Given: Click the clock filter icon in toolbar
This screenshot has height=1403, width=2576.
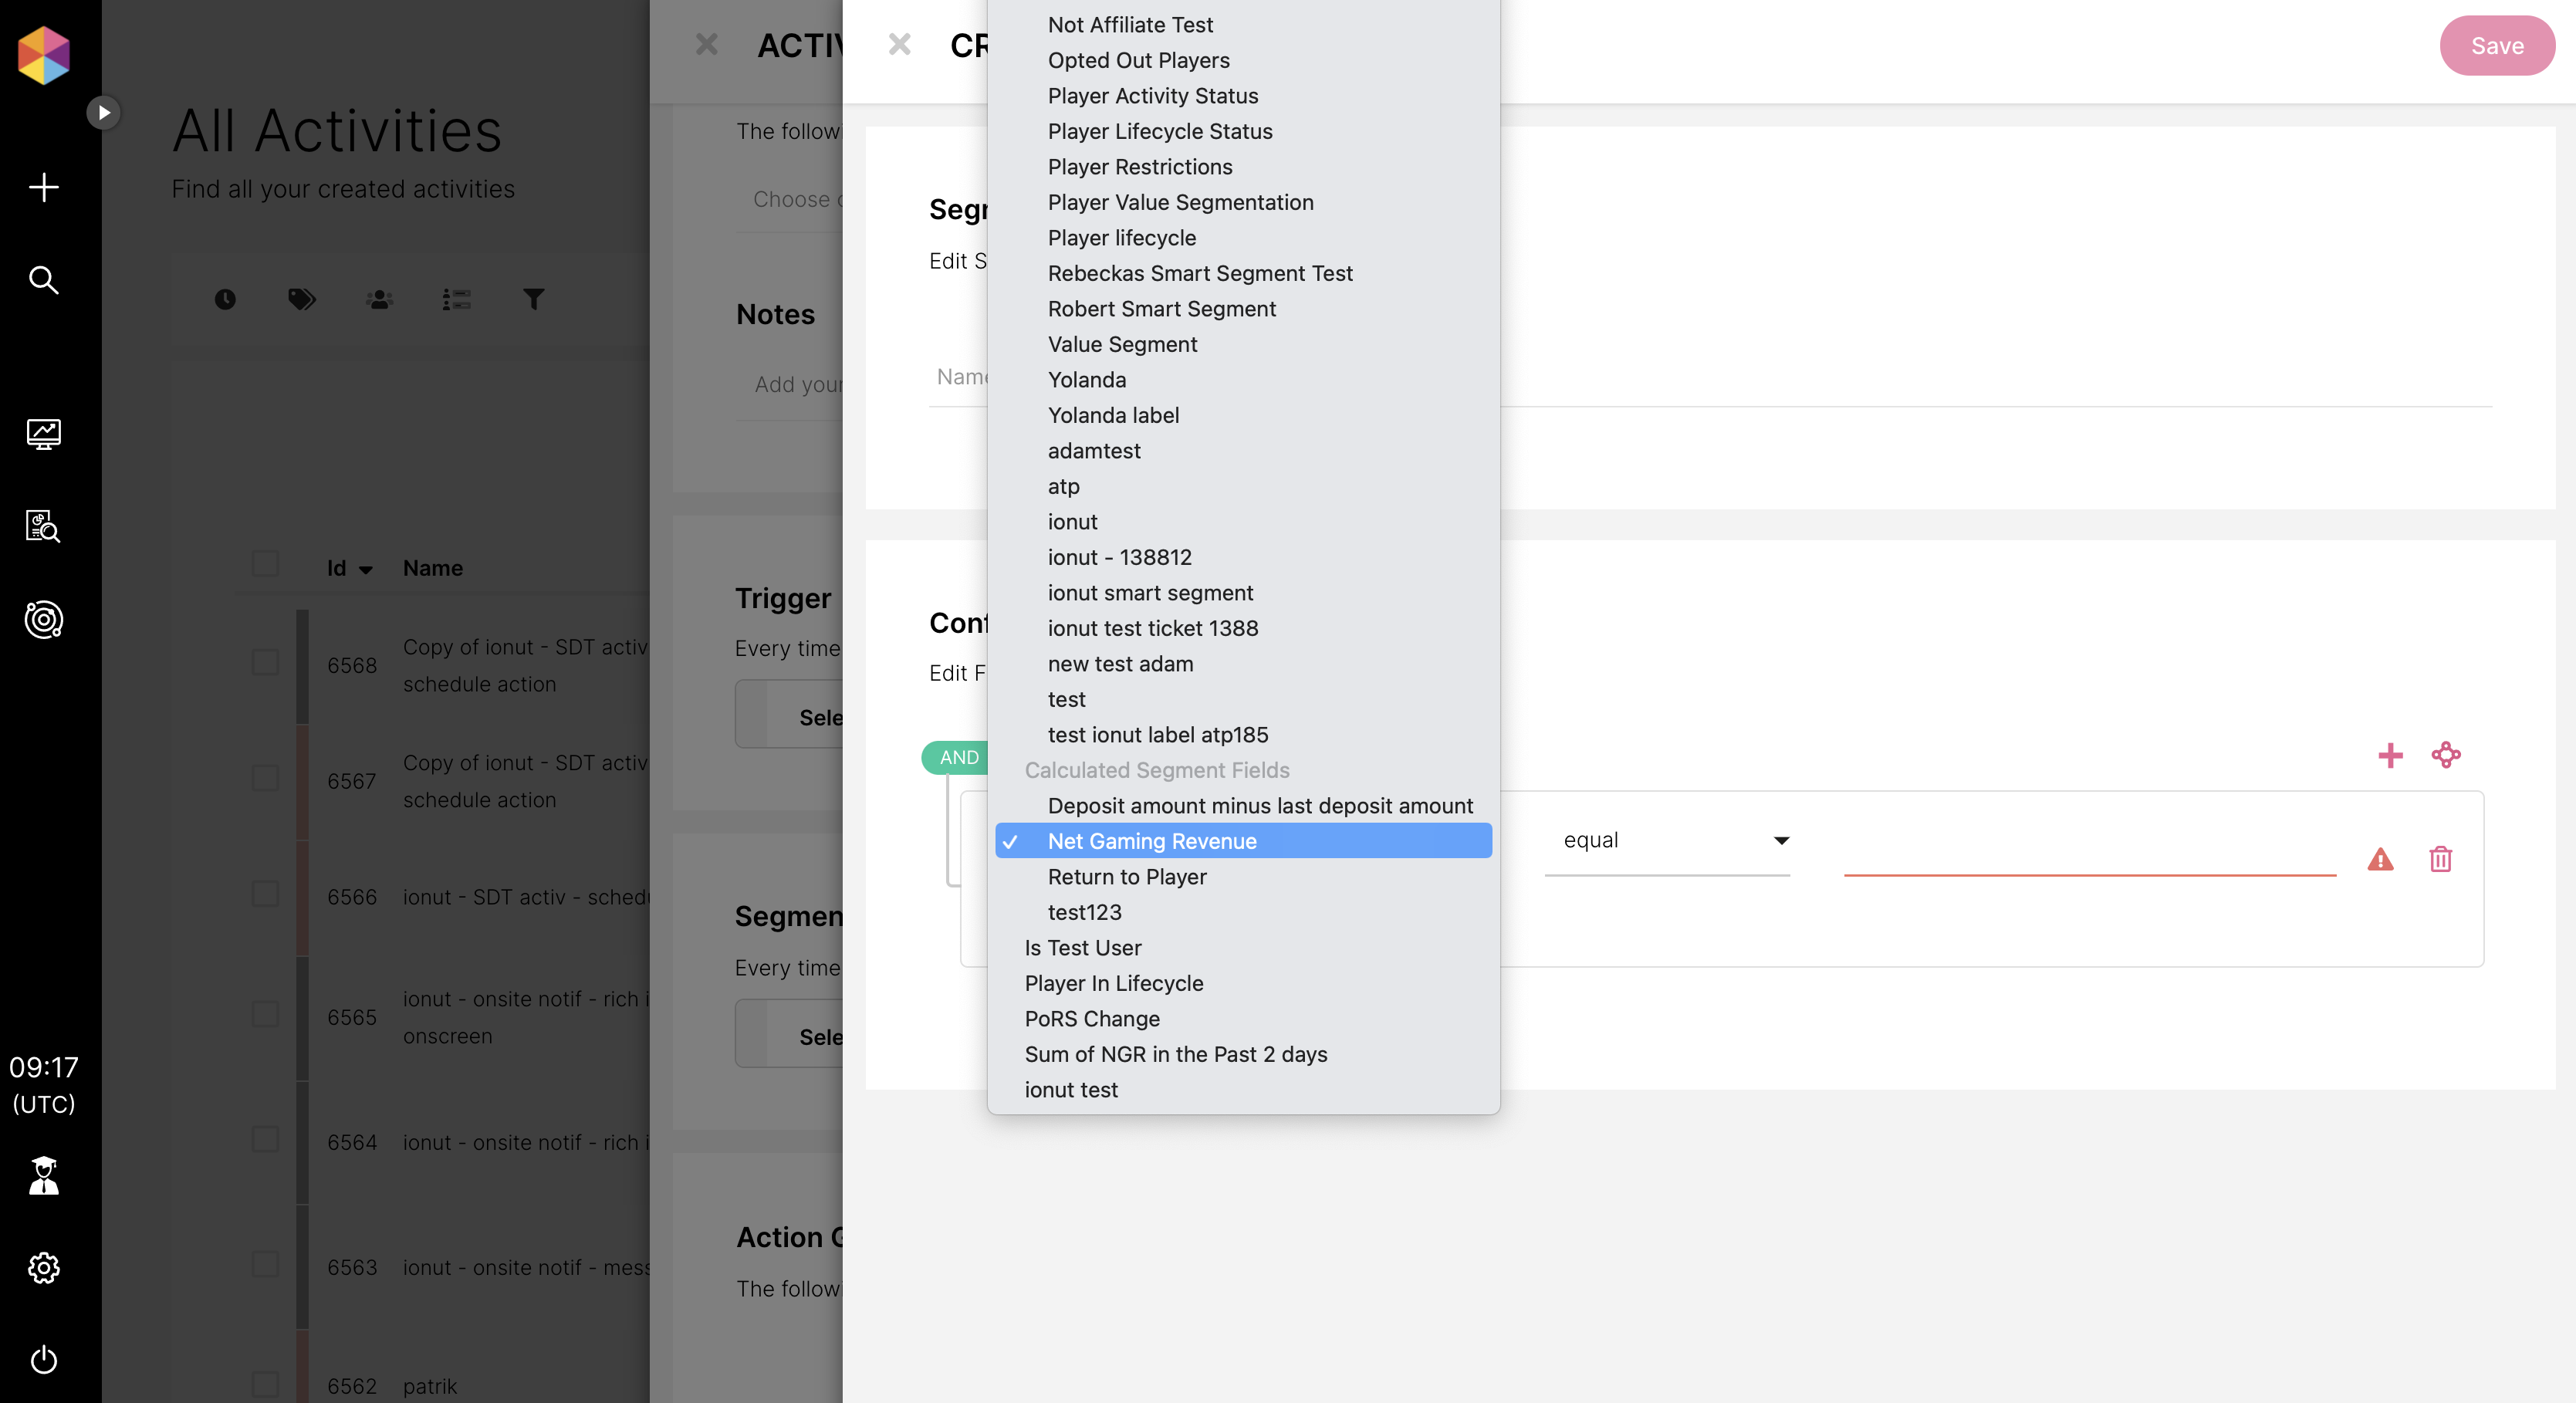Looking at the screenshot, I should 225,299.
